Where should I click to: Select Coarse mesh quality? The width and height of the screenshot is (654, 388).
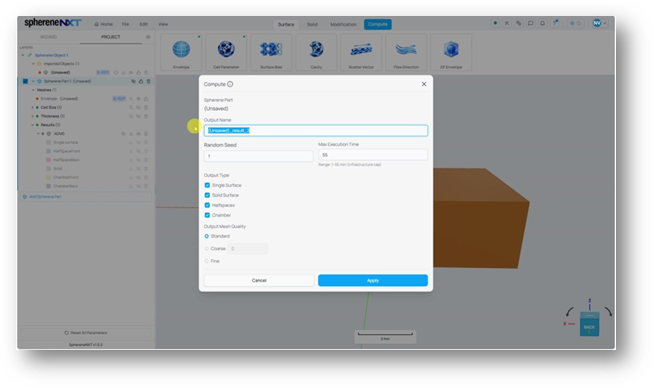tap(206, 249)
